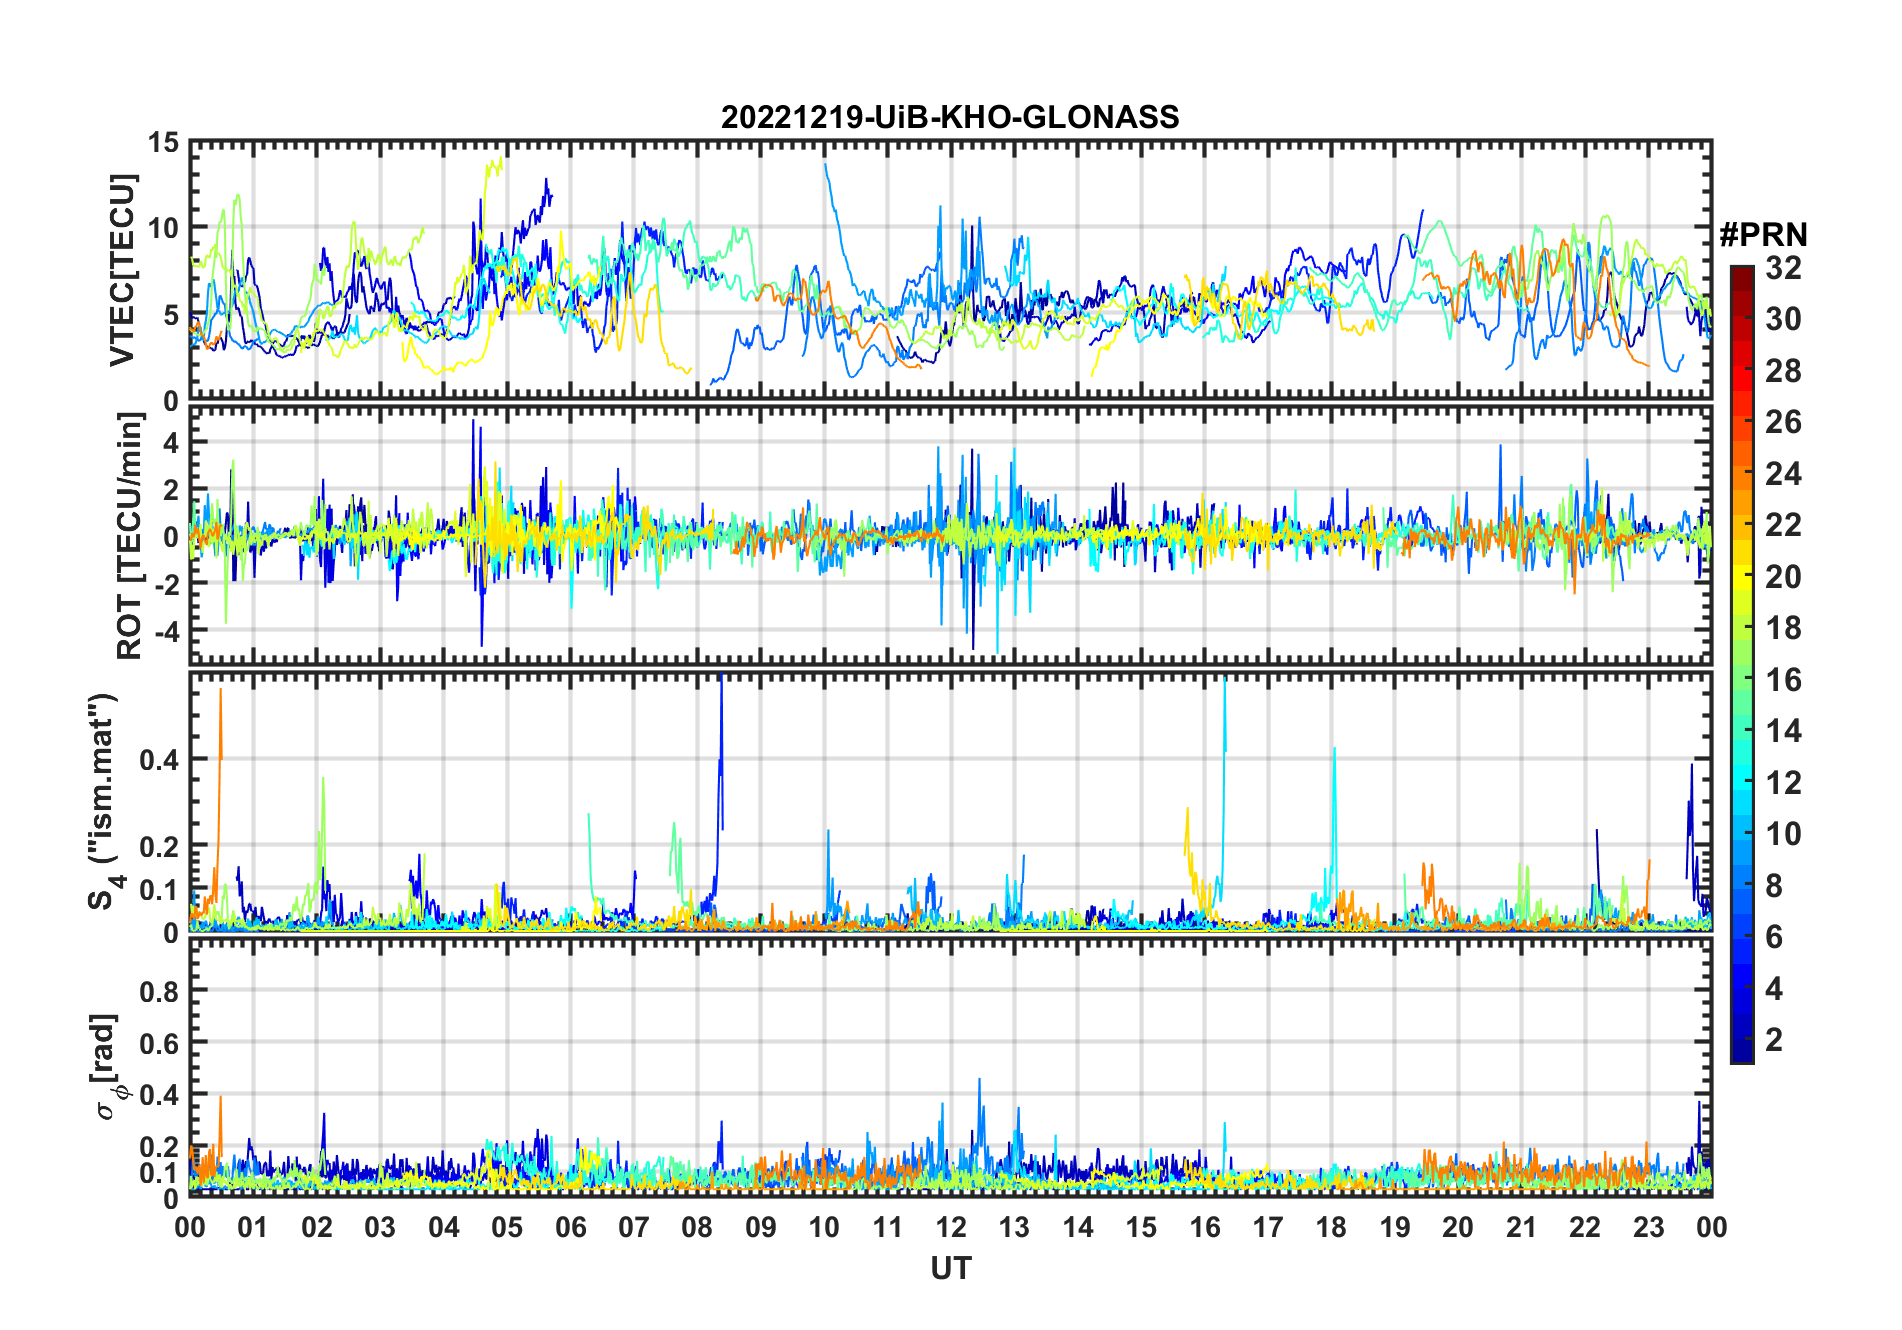Click the S4 ("ism.mat") axis label
Image resolution: width=1902 pixels, height=1330 pixels.
pyautogui.click(x=103, y=802)
